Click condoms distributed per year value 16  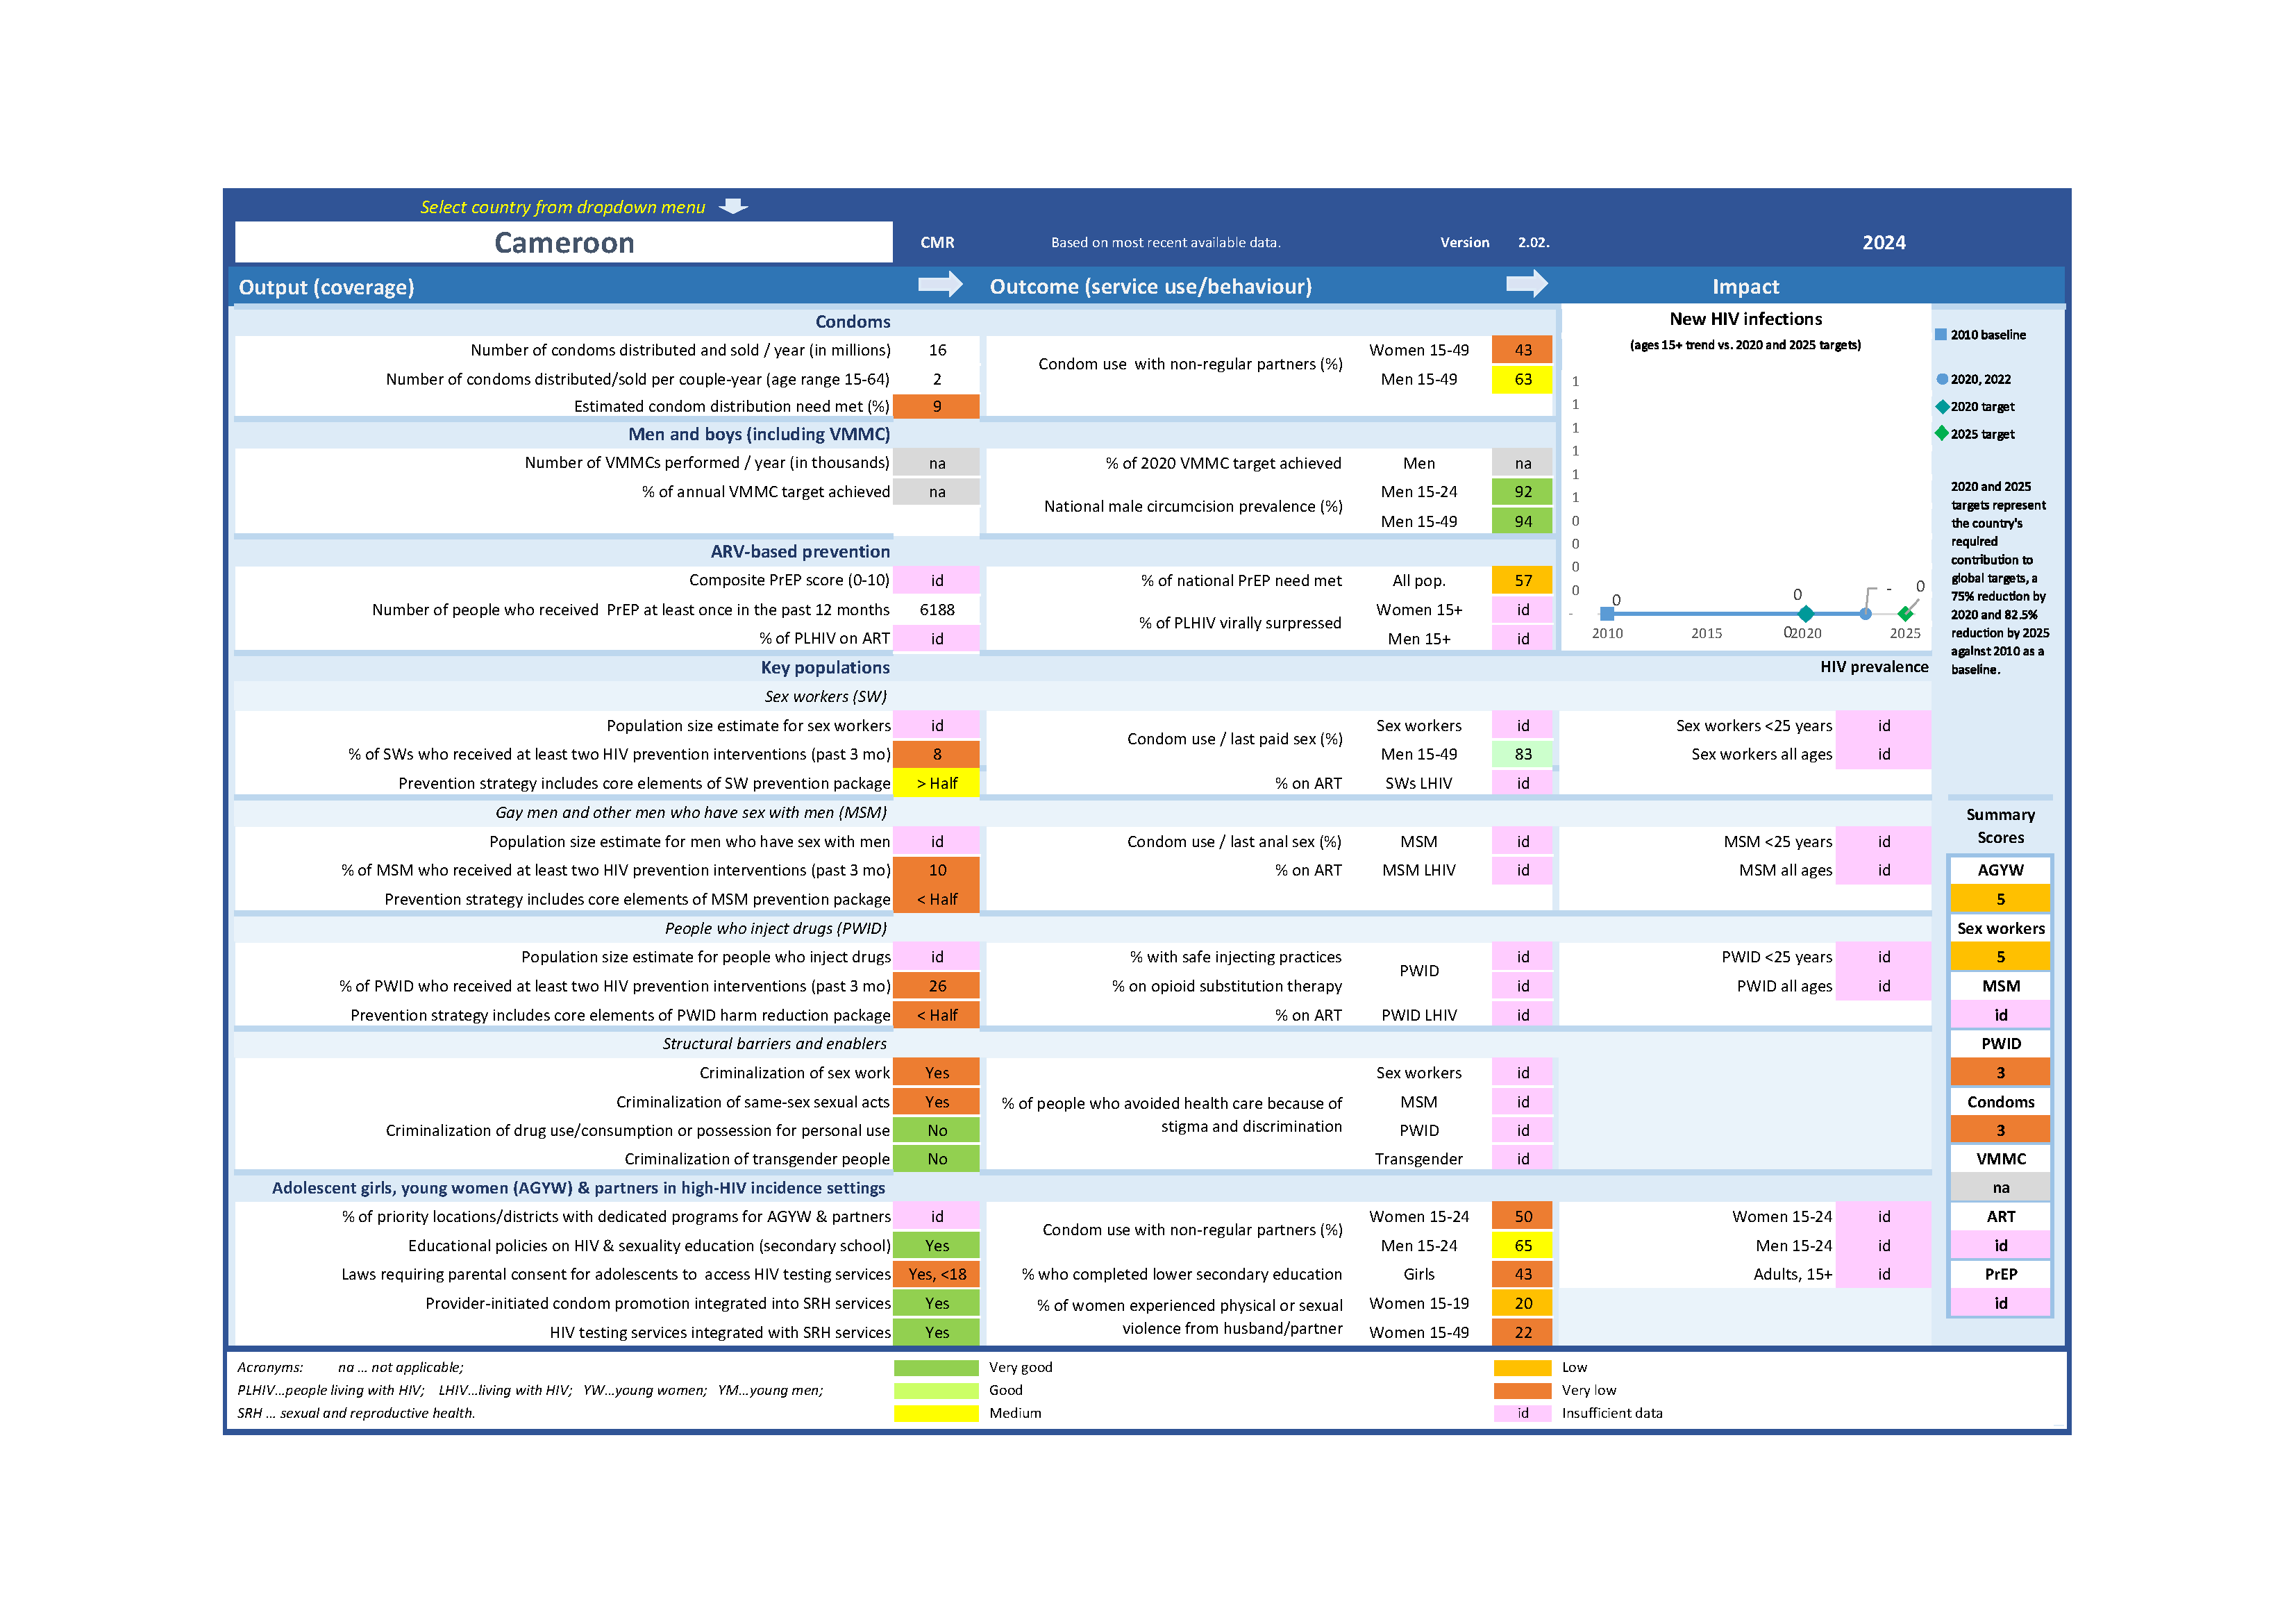coord(937,350)
